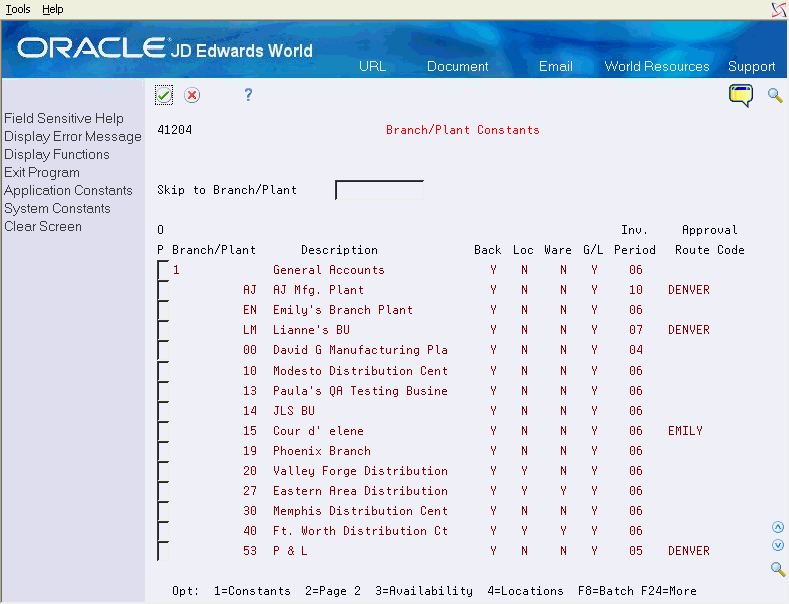This screenshot has width=789, height=604.
Task: Click option field for General Accounts row
Action: pos(163,270)
